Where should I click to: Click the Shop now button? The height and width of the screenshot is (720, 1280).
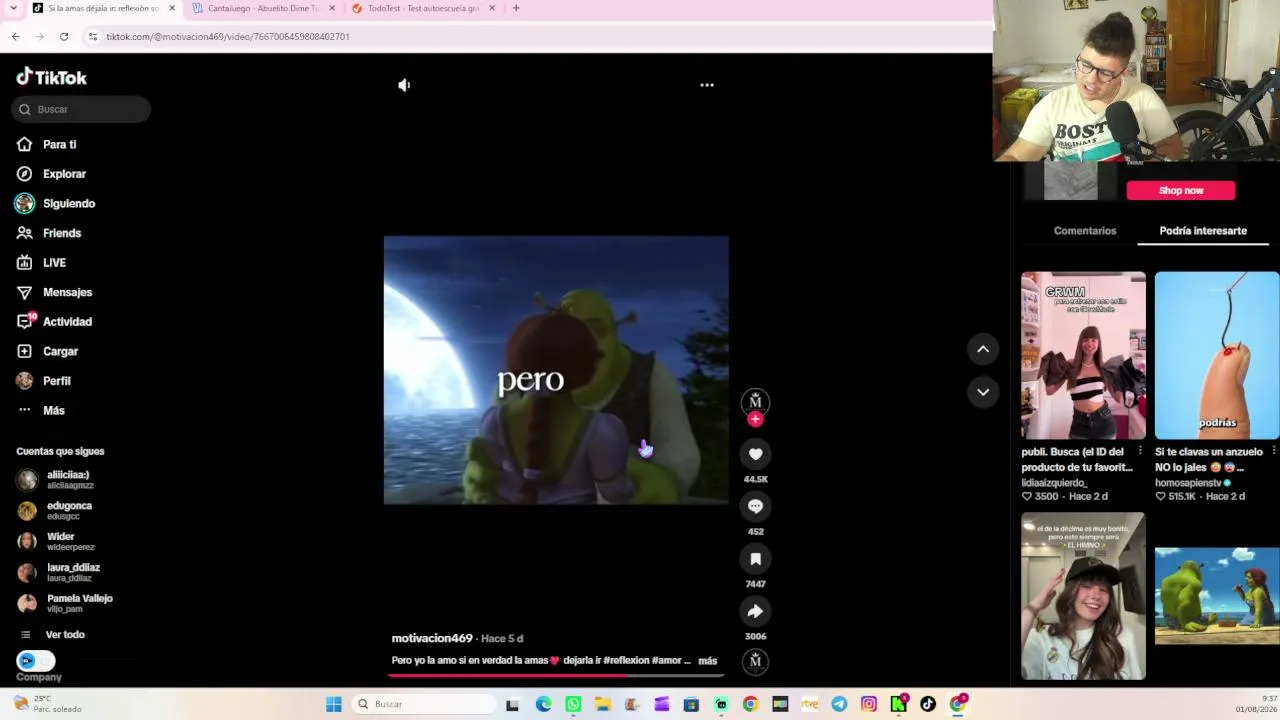pyautogui.click(x=1181, y=190)
